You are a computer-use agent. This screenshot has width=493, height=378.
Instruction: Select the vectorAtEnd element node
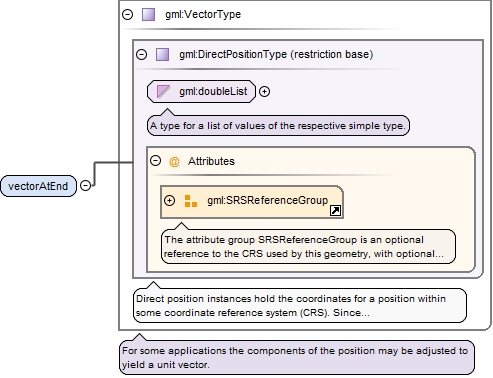pyautogui.click(x=38, y=186)
